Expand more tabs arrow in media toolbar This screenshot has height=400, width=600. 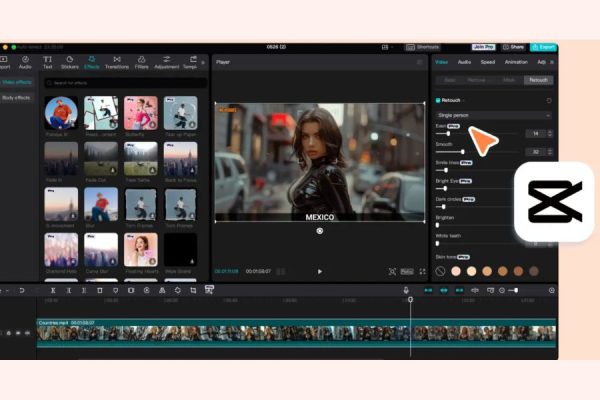point(203,62)
